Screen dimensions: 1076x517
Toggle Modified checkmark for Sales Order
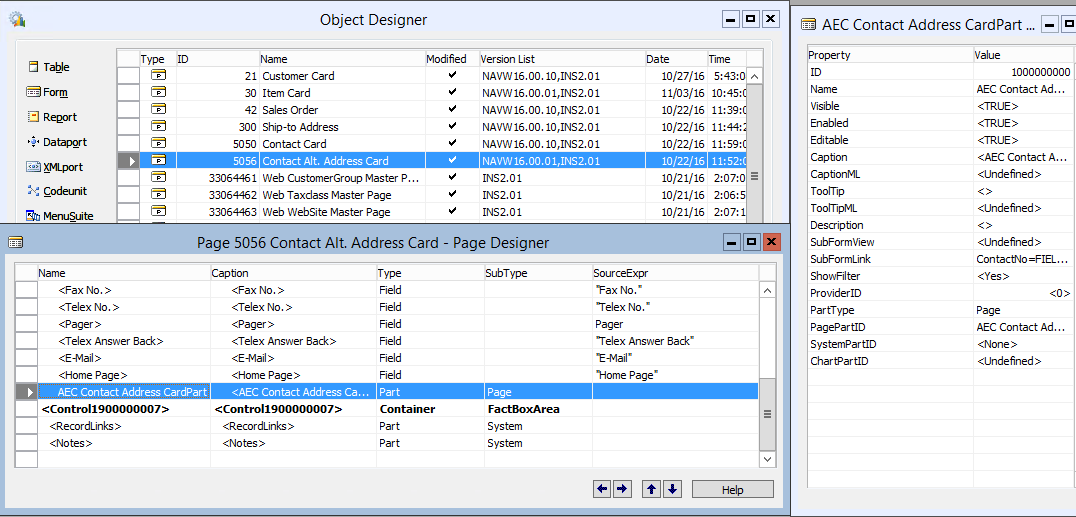tap(452, 110)
